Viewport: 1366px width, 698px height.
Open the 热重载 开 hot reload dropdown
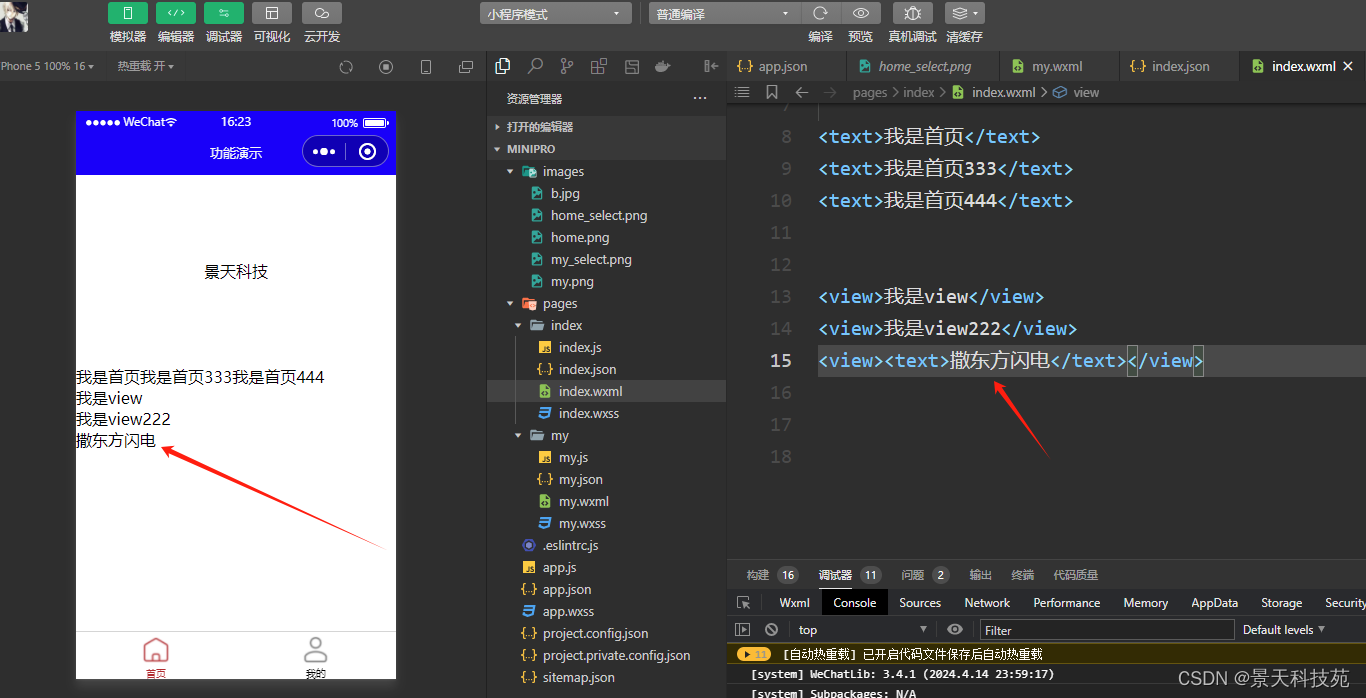coord(146,66)
